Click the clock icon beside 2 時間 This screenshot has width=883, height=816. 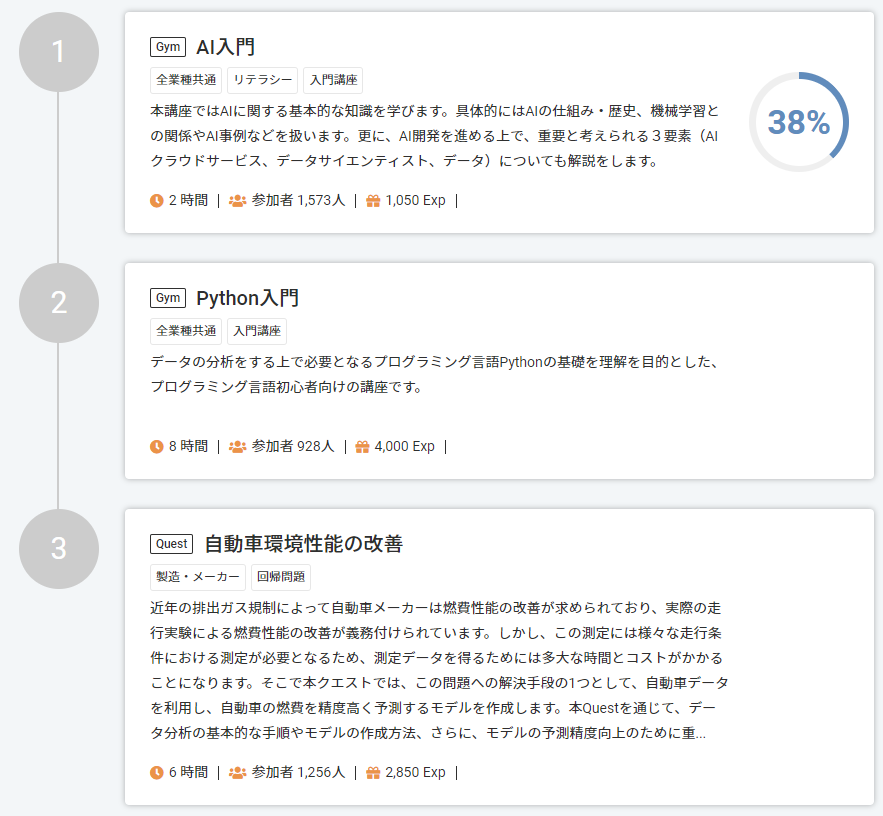click(x=157, y=200)
